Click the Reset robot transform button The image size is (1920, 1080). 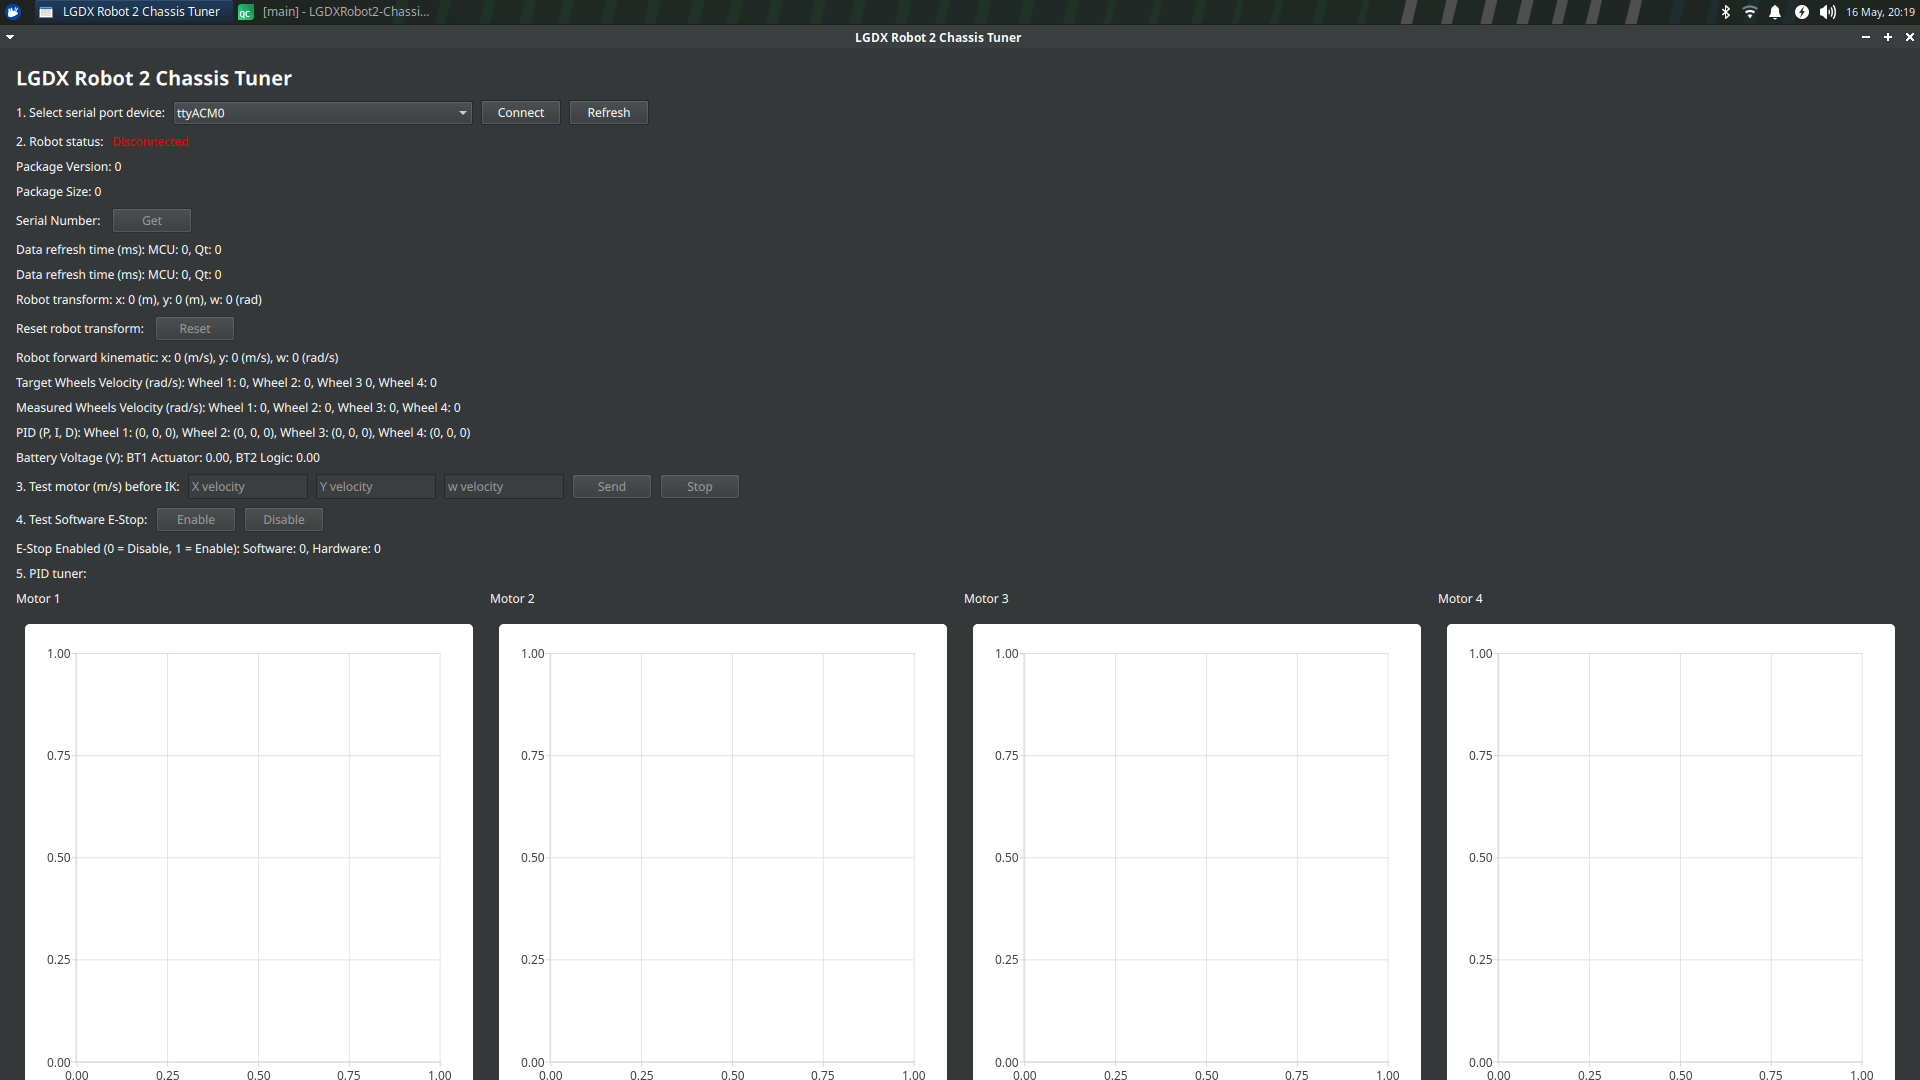click(x=195, y=329)
